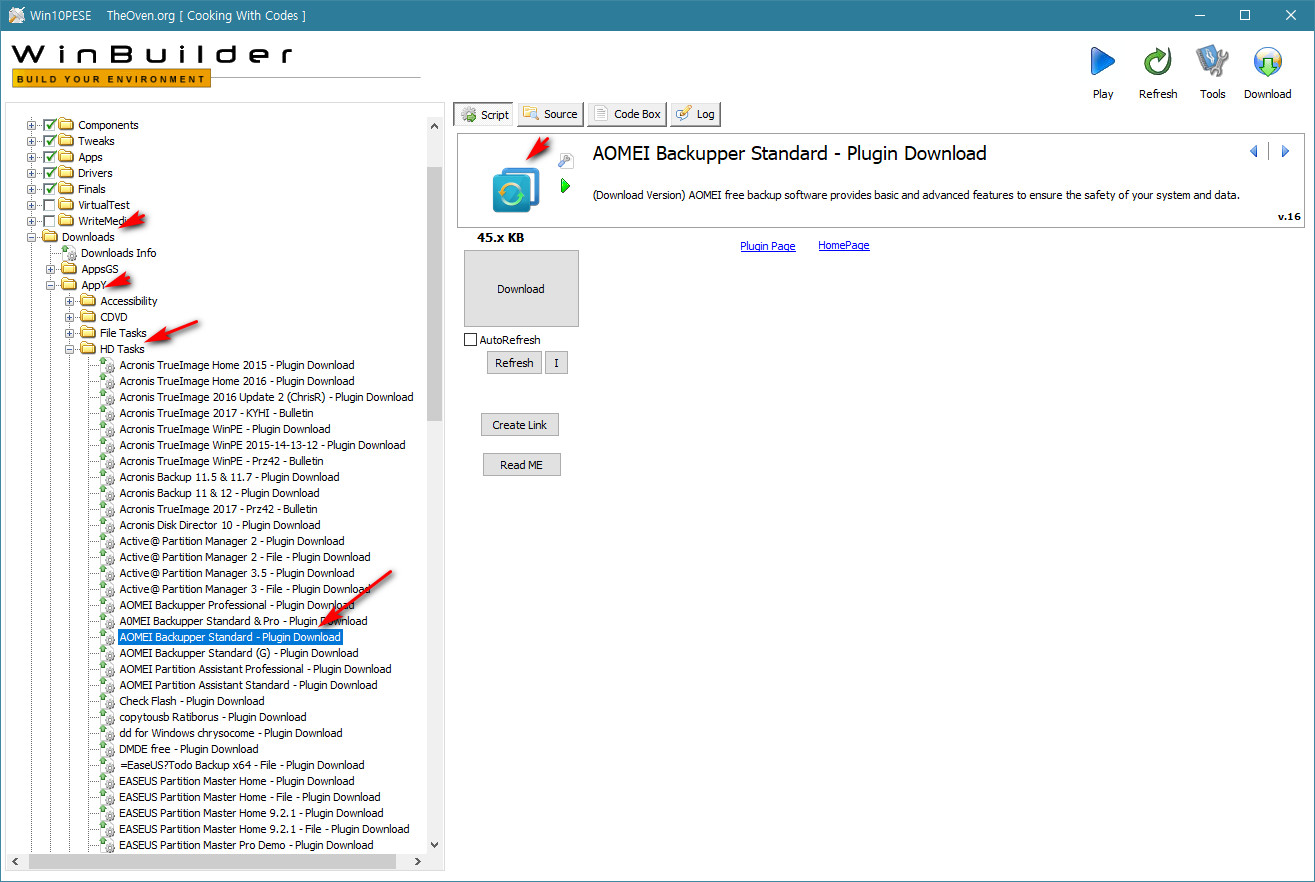The height and width of the screenshot is (882, 1315).
Task: Expand the Drivers tree node
Action: click(x=32, y=173)
